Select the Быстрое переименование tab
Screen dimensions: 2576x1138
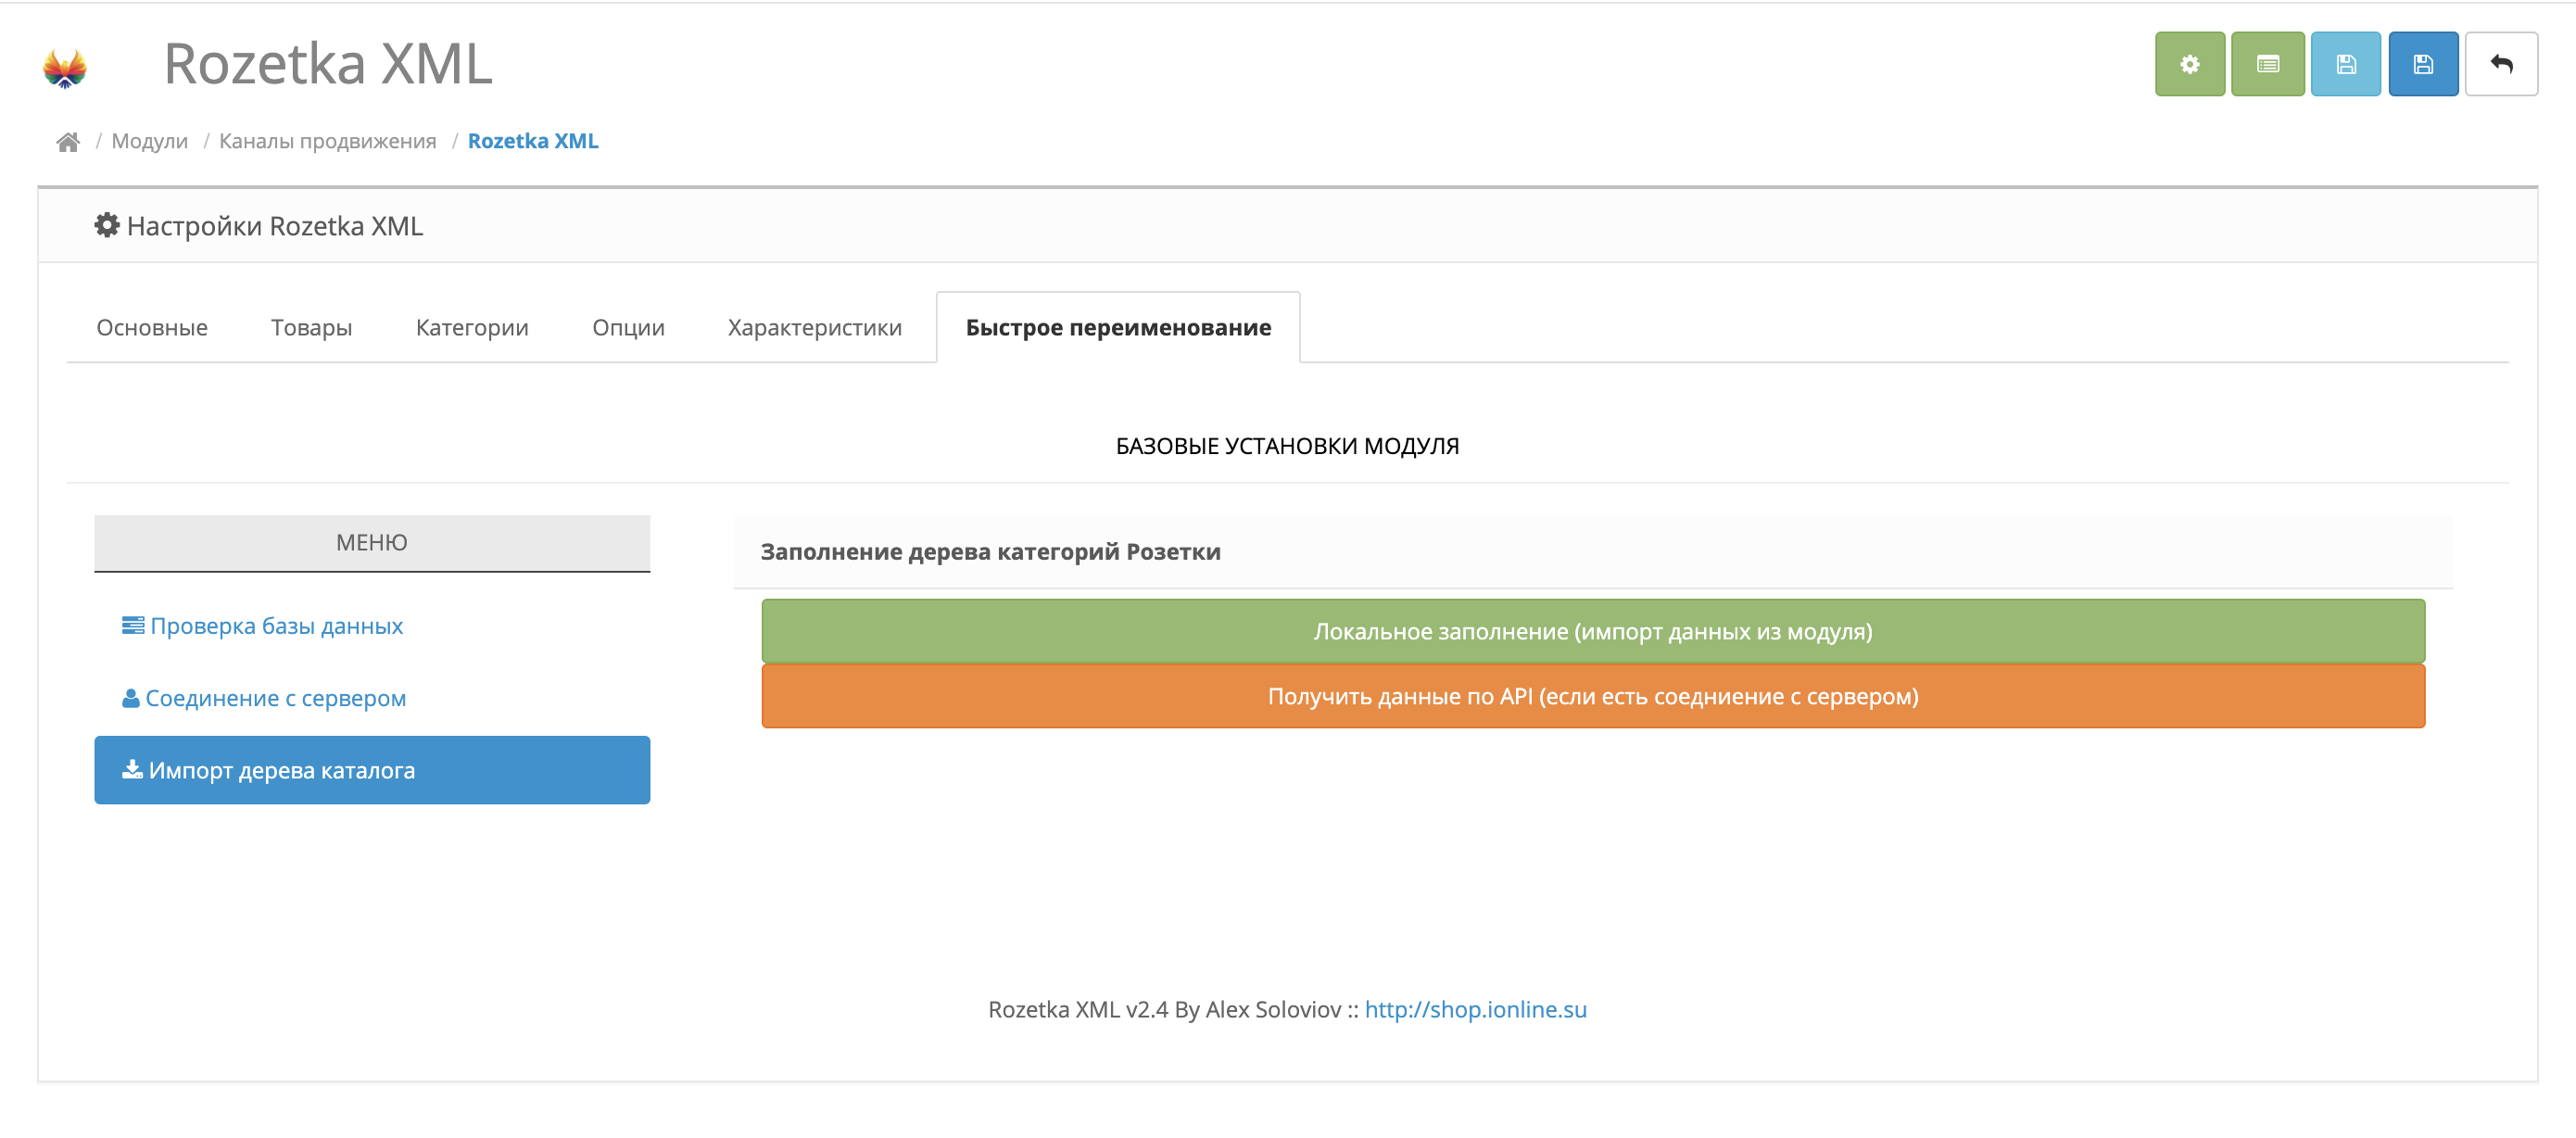pos(1118,327)
